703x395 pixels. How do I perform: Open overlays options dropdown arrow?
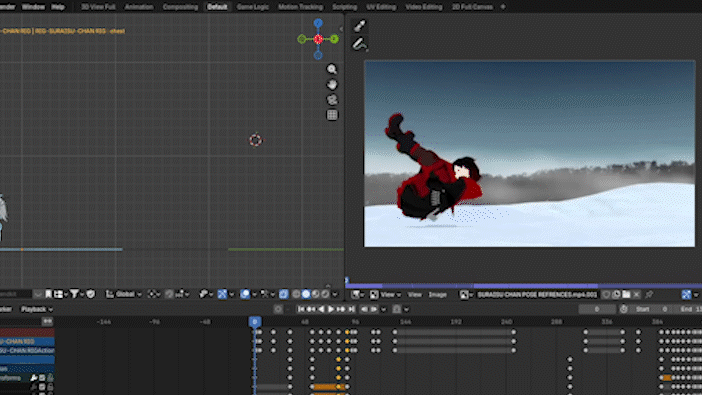click(x=254, y=295)
